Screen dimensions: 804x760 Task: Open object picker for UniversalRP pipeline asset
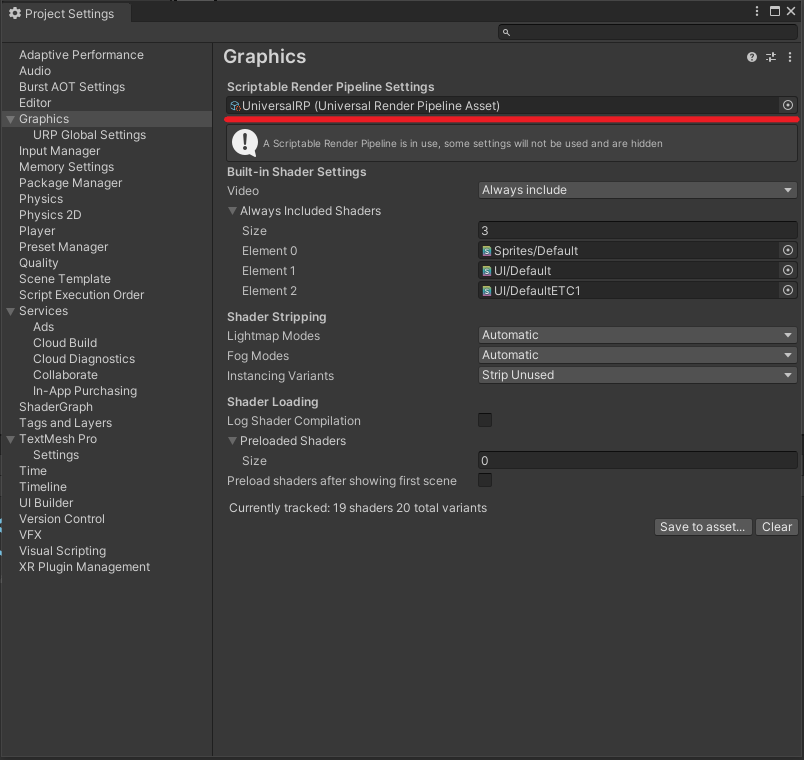(787, 105)
